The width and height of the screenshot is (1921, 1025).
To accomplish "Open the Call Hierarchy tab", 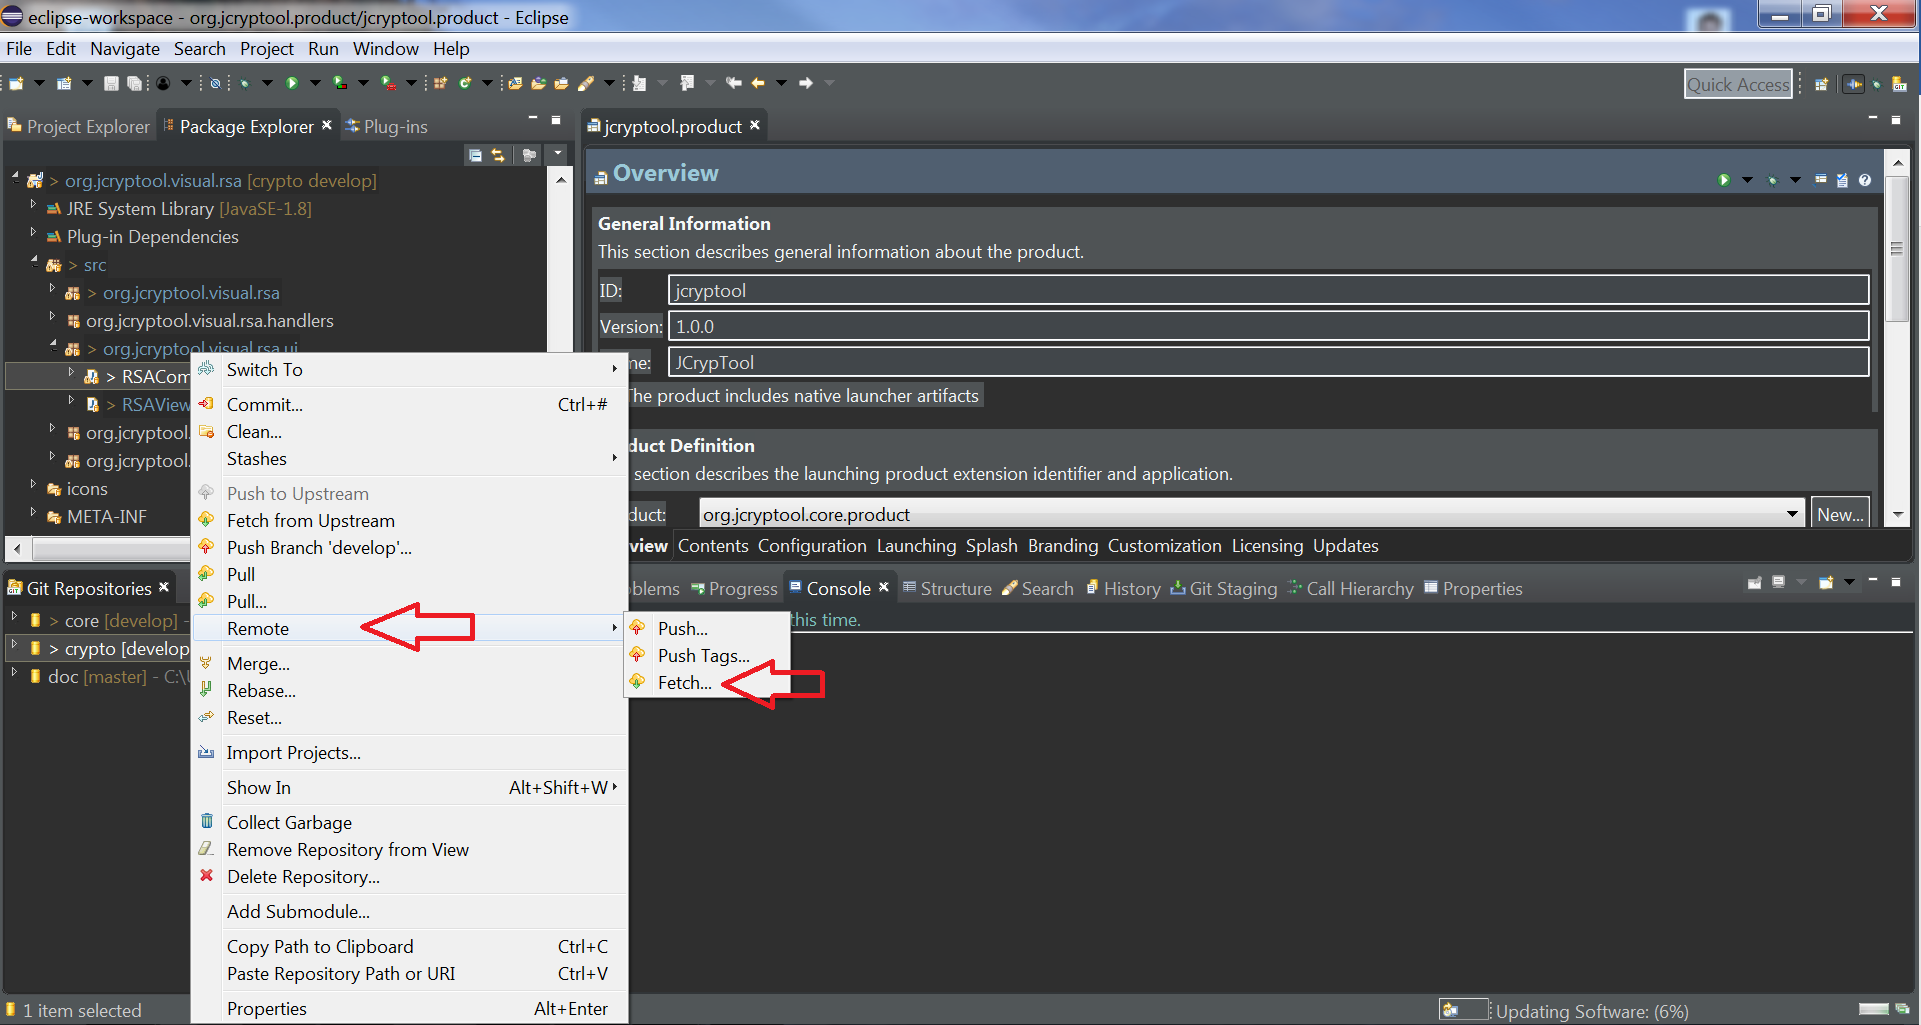I will [x=1351, y=588].
